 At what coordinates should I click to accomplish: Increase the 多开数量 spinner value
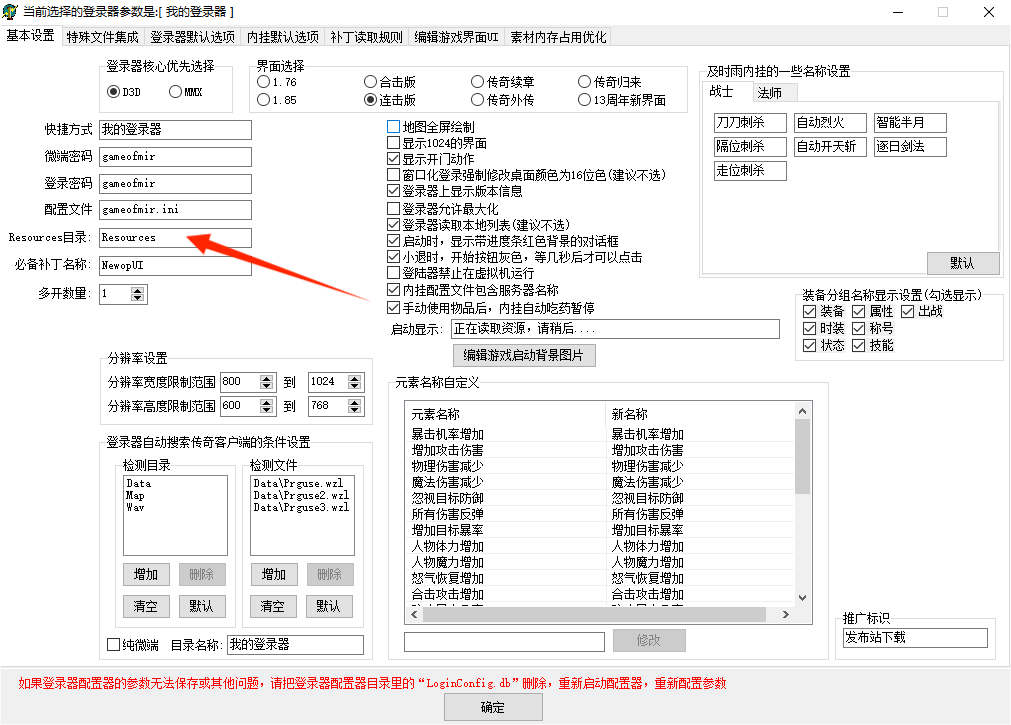[x=138, y=290]
